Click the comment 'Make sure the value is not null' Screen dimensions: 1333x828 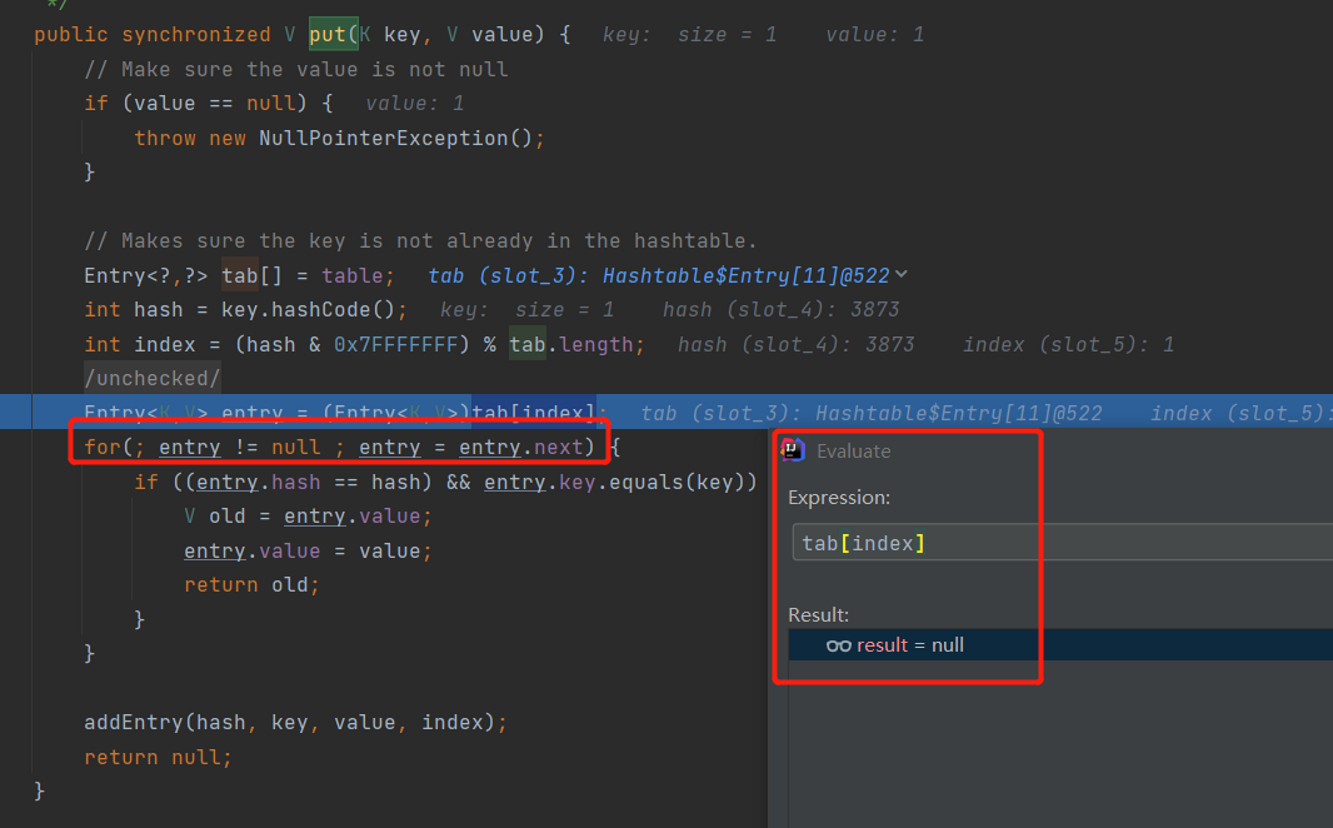[296, 69]
